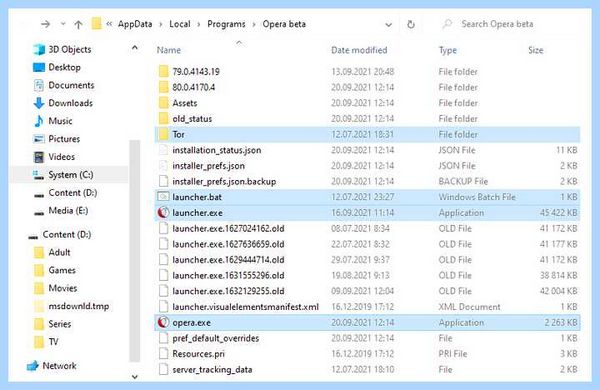The width and height of the screenshot is (600, 390).
Task: Select Content (D:) drive under This PC
Action: 72,193
